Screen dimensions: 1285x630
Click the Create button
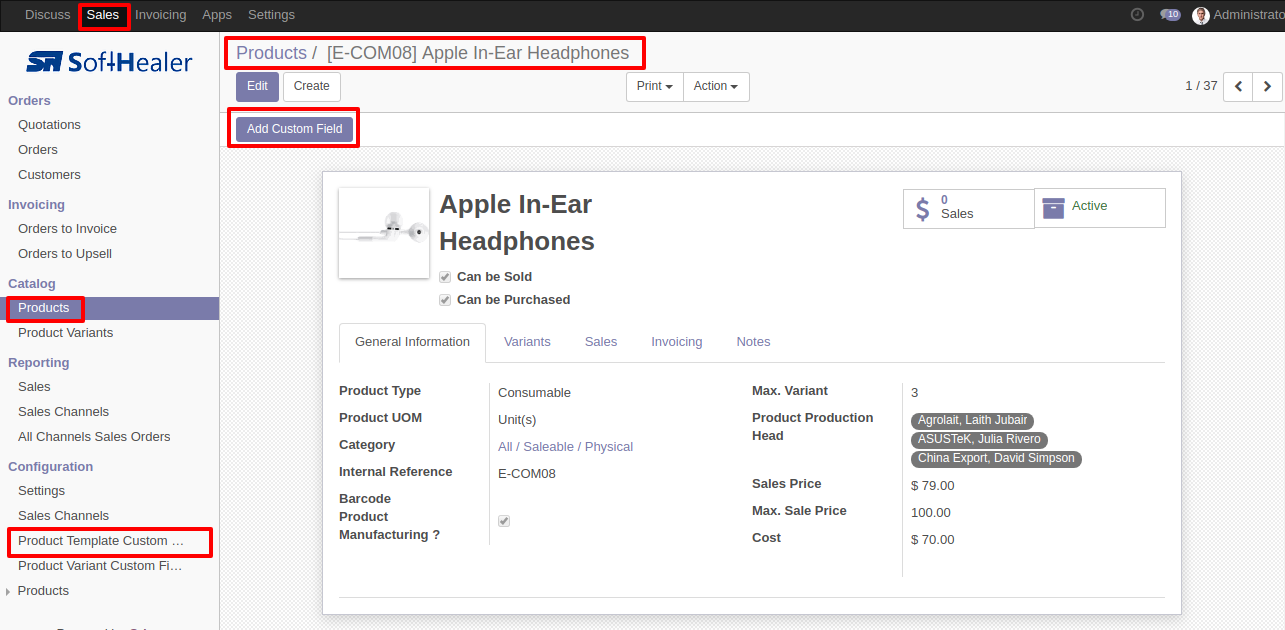[312, 87]
